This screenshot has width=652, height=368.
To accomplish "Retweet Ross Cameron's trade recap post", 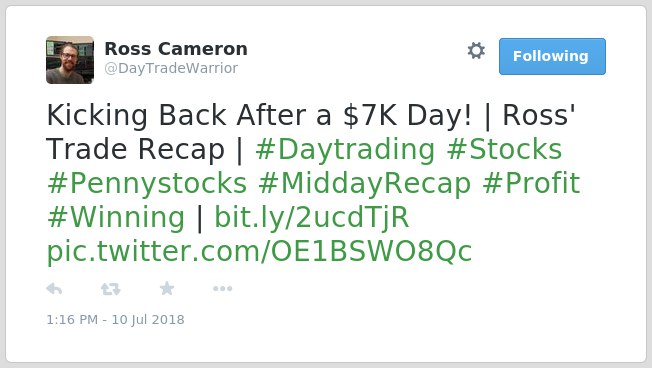I will pyautogui.click(x=111, y=289).
